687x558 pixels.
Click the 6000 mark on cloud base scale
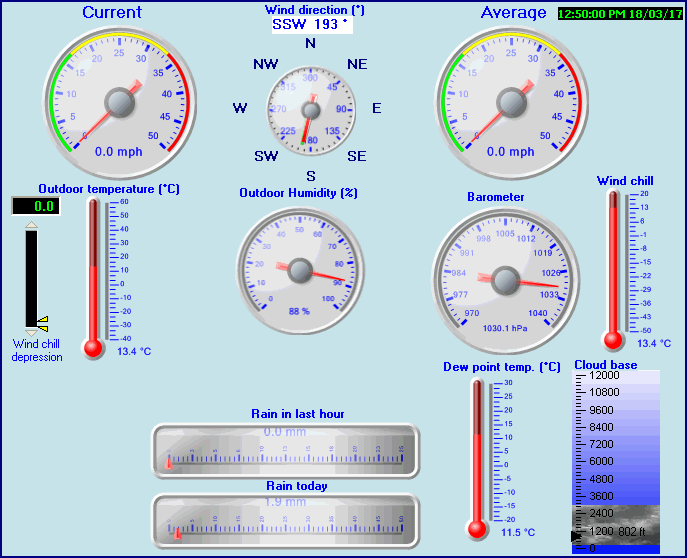(x=601, y=461)
